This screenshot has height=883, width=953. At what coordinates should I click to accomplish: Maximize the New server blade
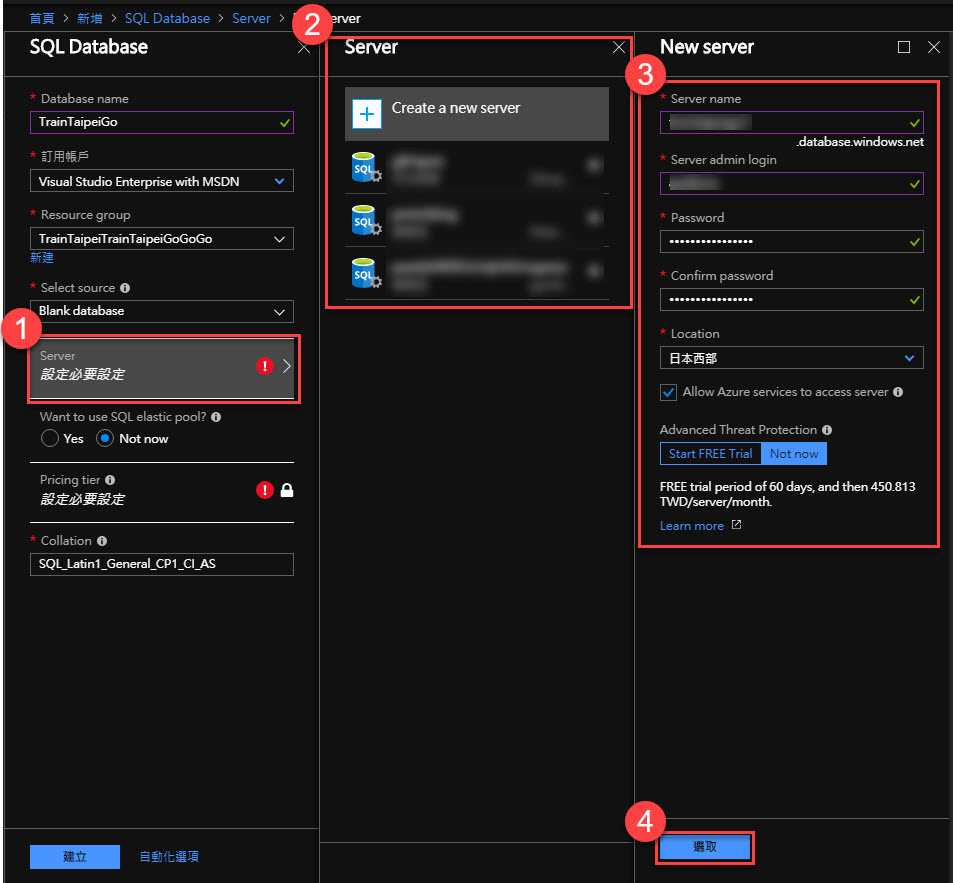(904, 47)
